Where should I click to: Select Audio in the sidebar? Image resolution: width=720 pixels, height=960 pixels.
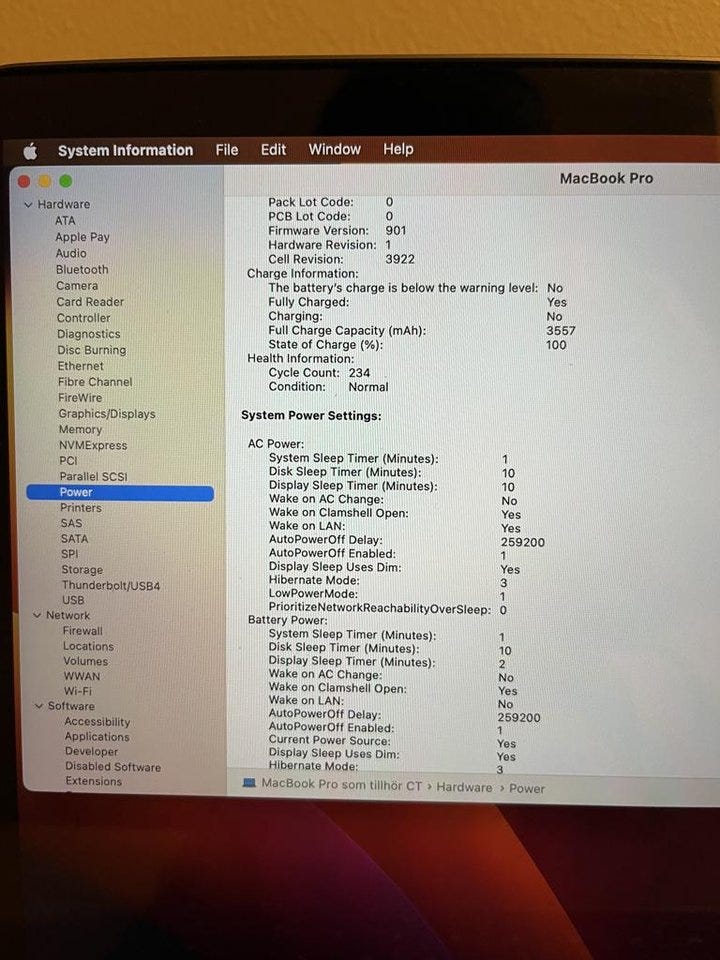71,253
